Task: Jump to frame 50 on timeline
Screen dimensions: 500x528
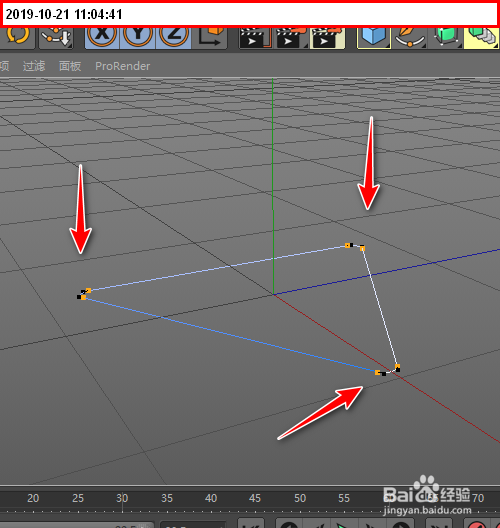Action: [x=300, y=498]
